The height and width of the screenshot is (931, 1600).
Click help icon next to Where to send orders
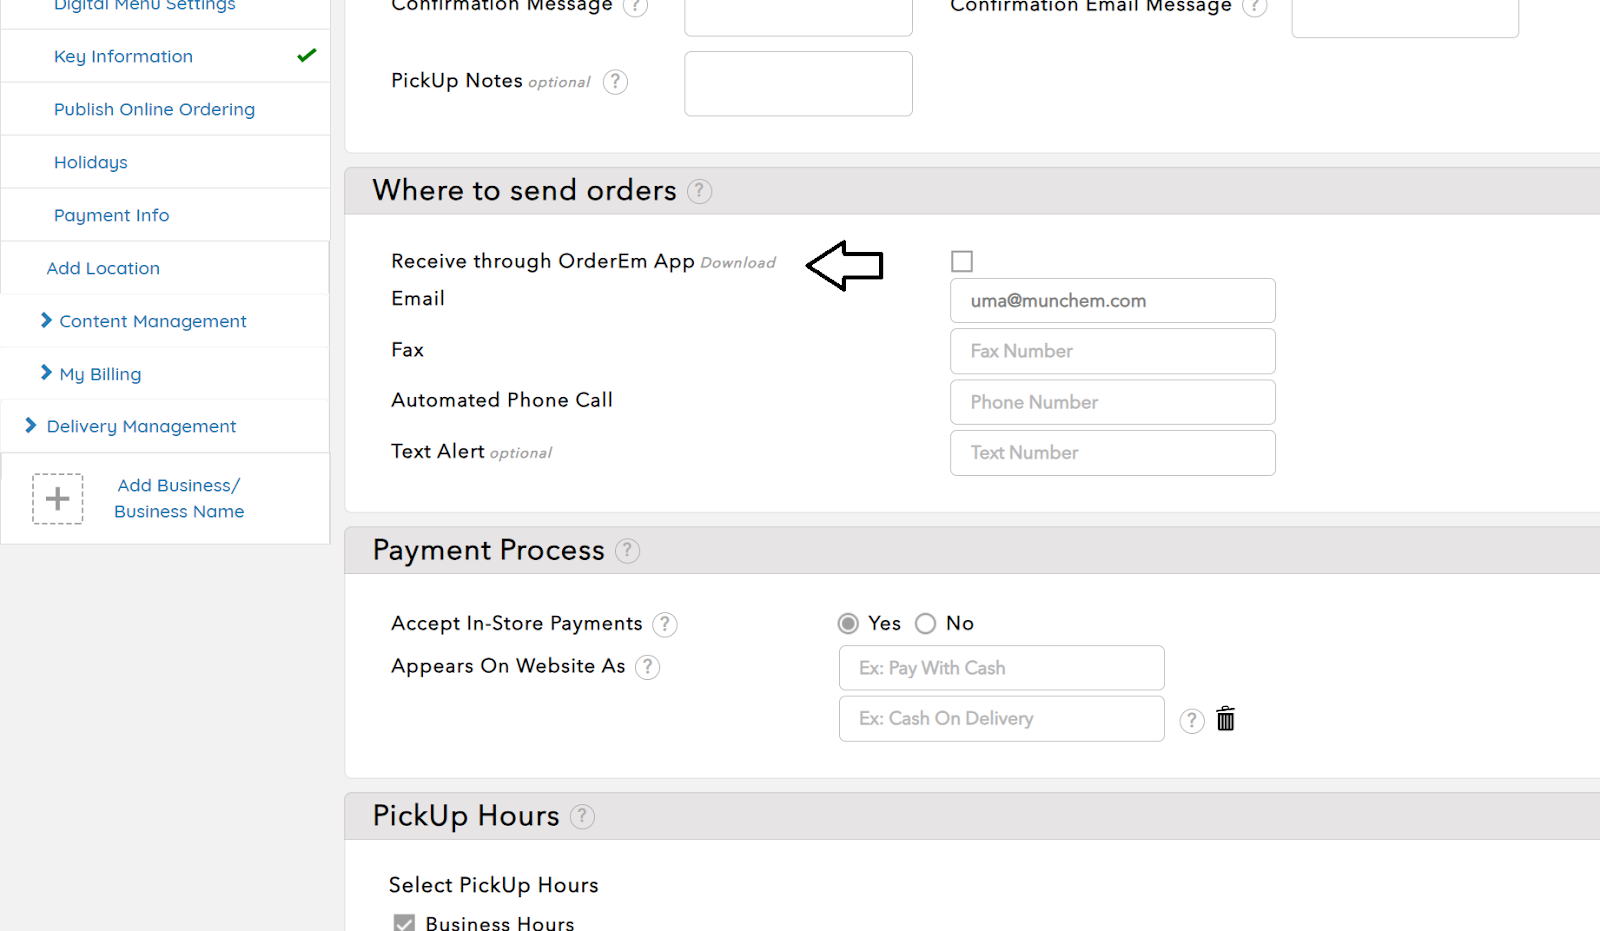click(x=700, y=191)
